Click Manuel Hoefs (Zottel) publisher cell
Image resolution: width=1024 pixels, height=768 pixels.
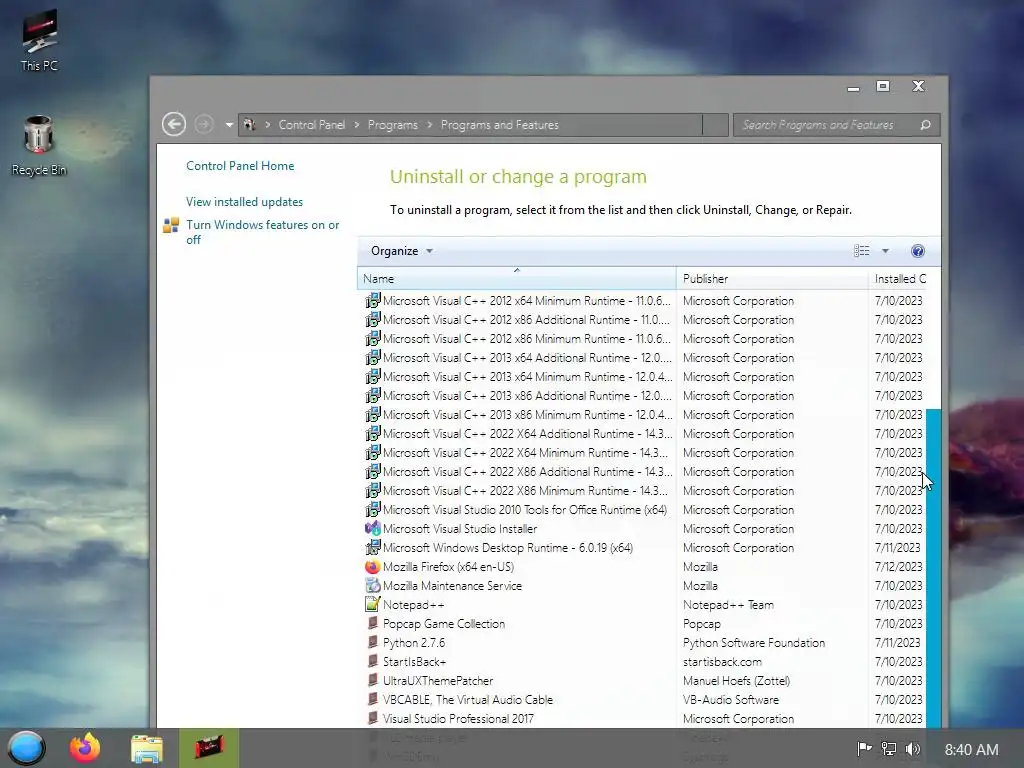click(736, 680)
